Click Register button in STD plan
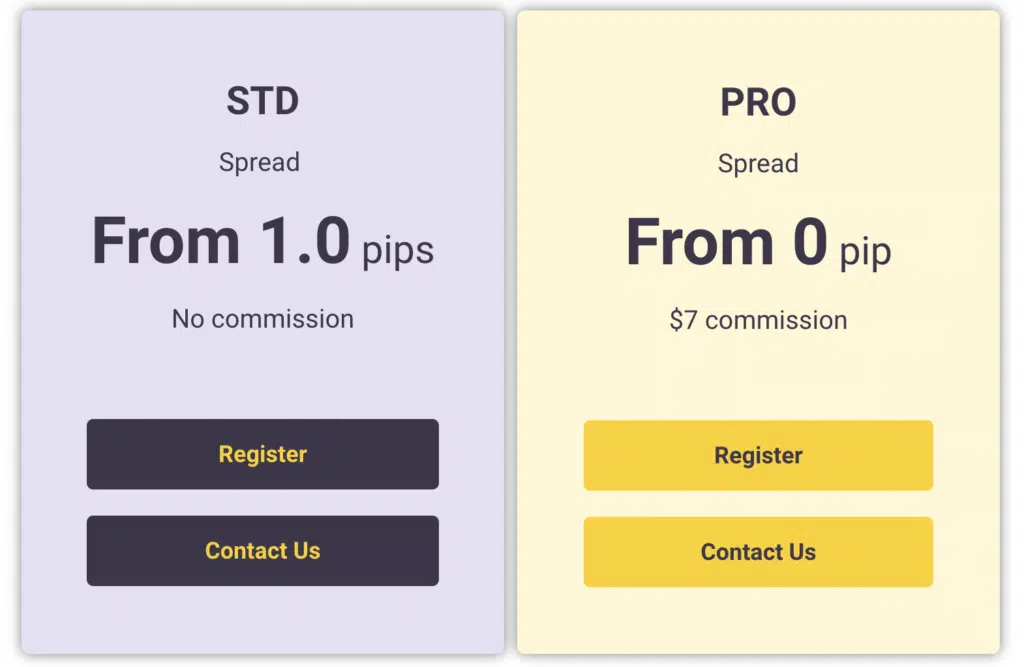1024x667 pixels. point(262,454)
